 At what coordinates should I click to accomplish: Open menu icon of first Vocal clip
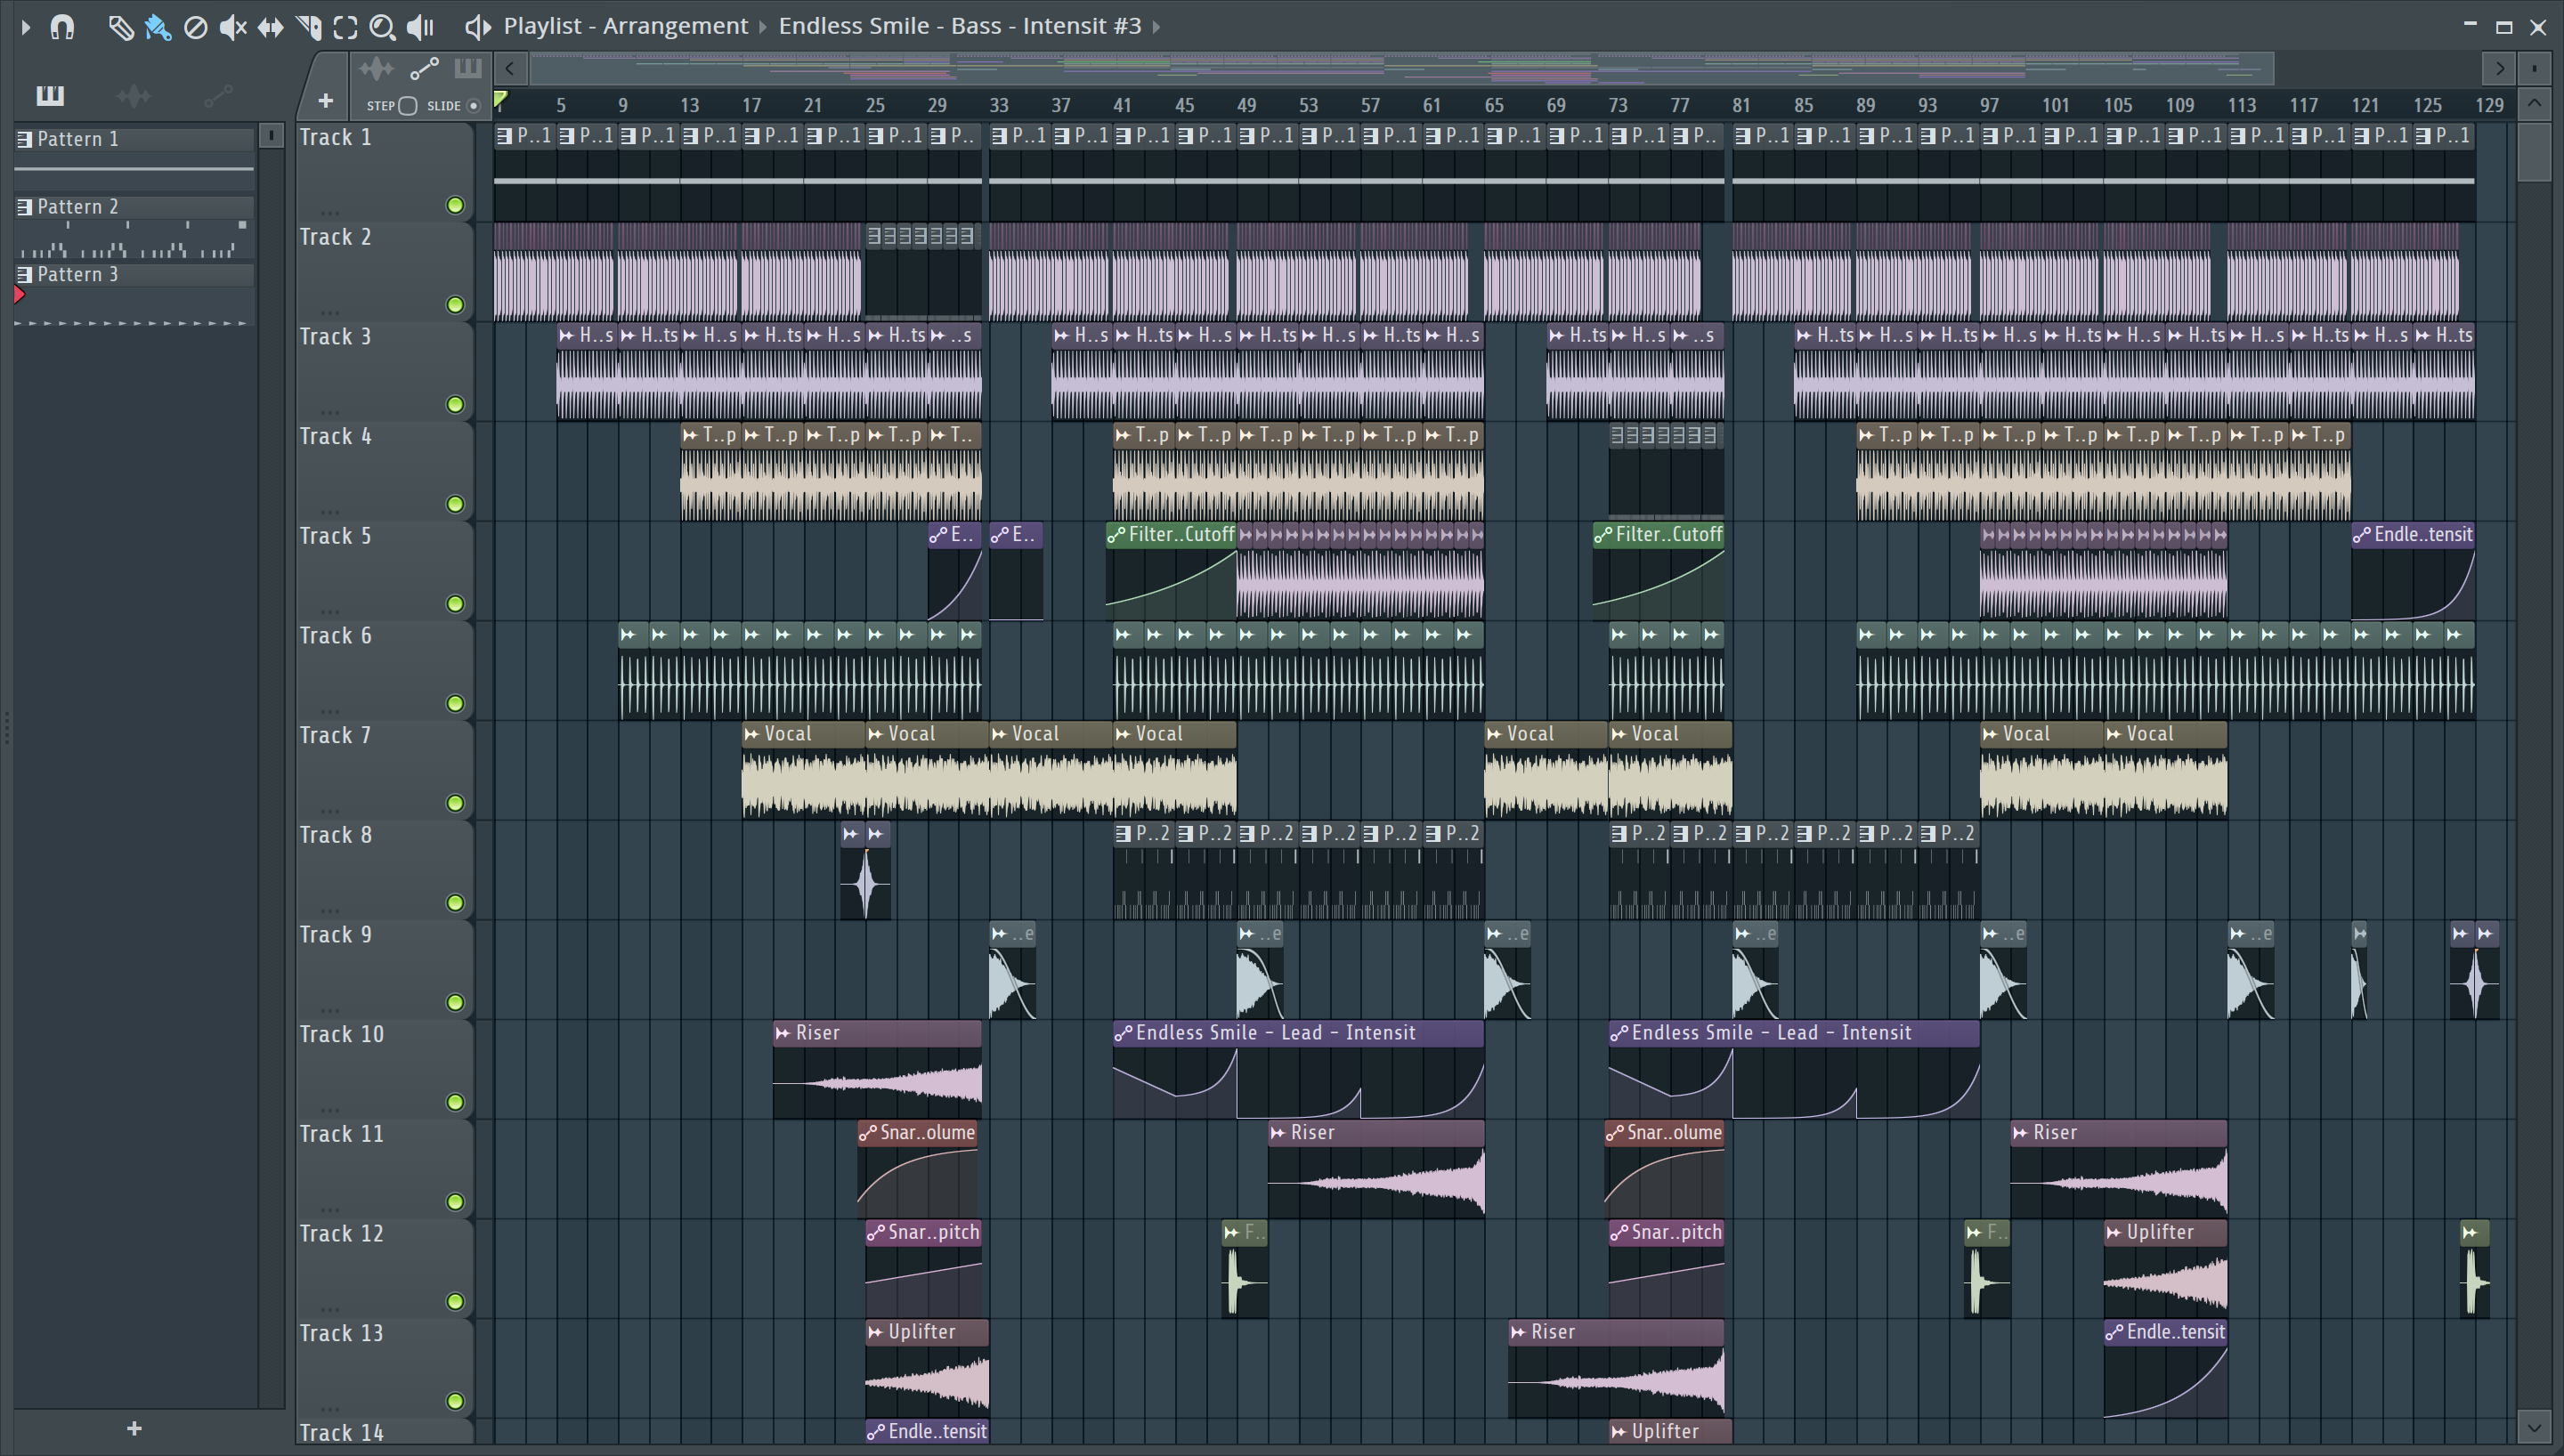pos(752,734)
